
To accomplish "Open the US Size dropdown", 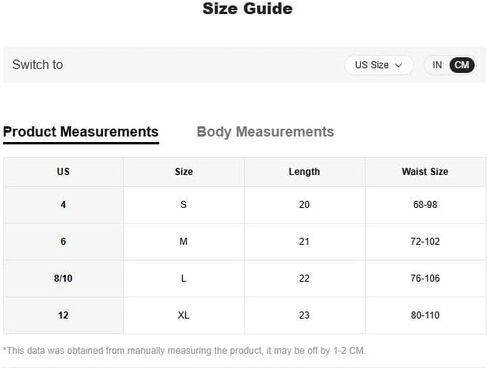I will (379, 65).
